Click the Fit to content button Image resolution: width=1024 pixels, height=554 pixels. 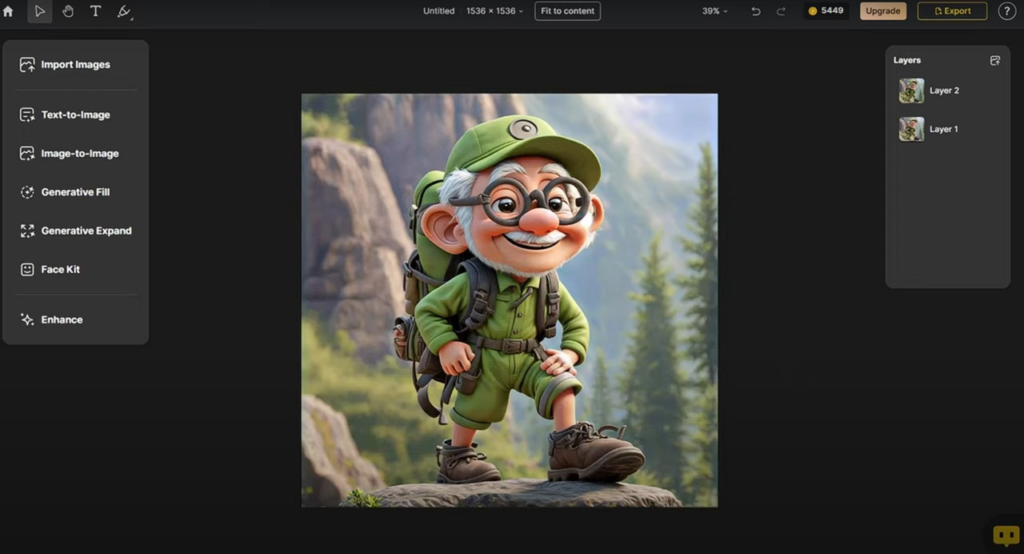coord(567,11)
